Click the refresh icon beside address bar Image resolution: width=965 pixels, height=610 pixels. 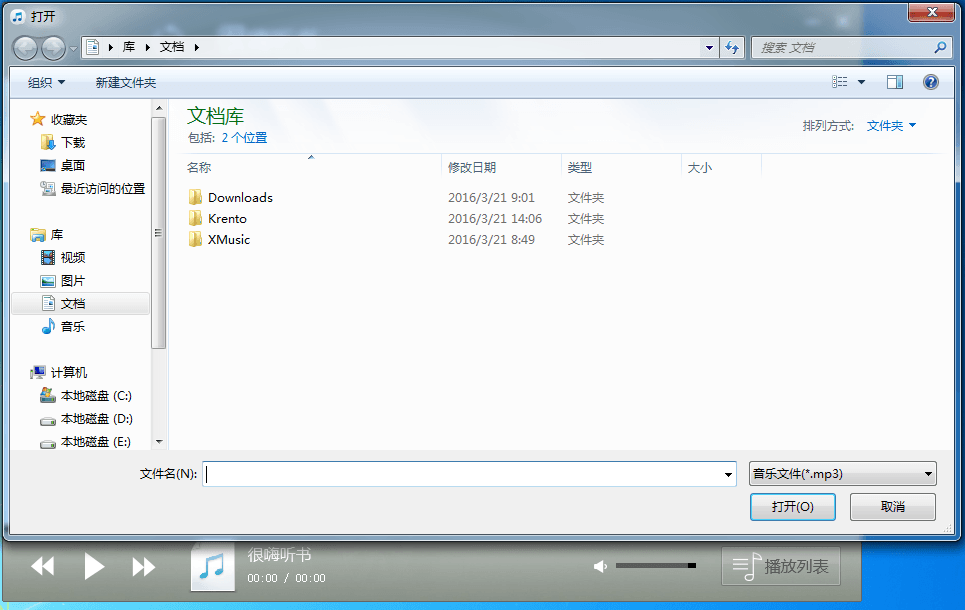tap(732, 47)
